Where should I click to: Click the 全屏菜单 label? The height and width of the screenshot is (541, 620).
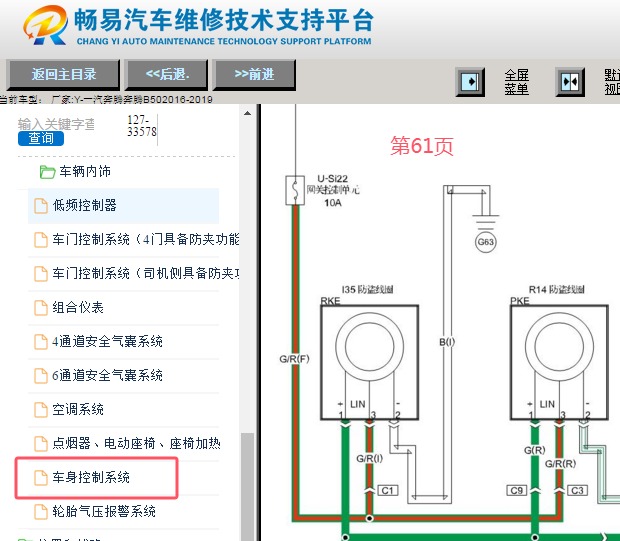(516, 82)
